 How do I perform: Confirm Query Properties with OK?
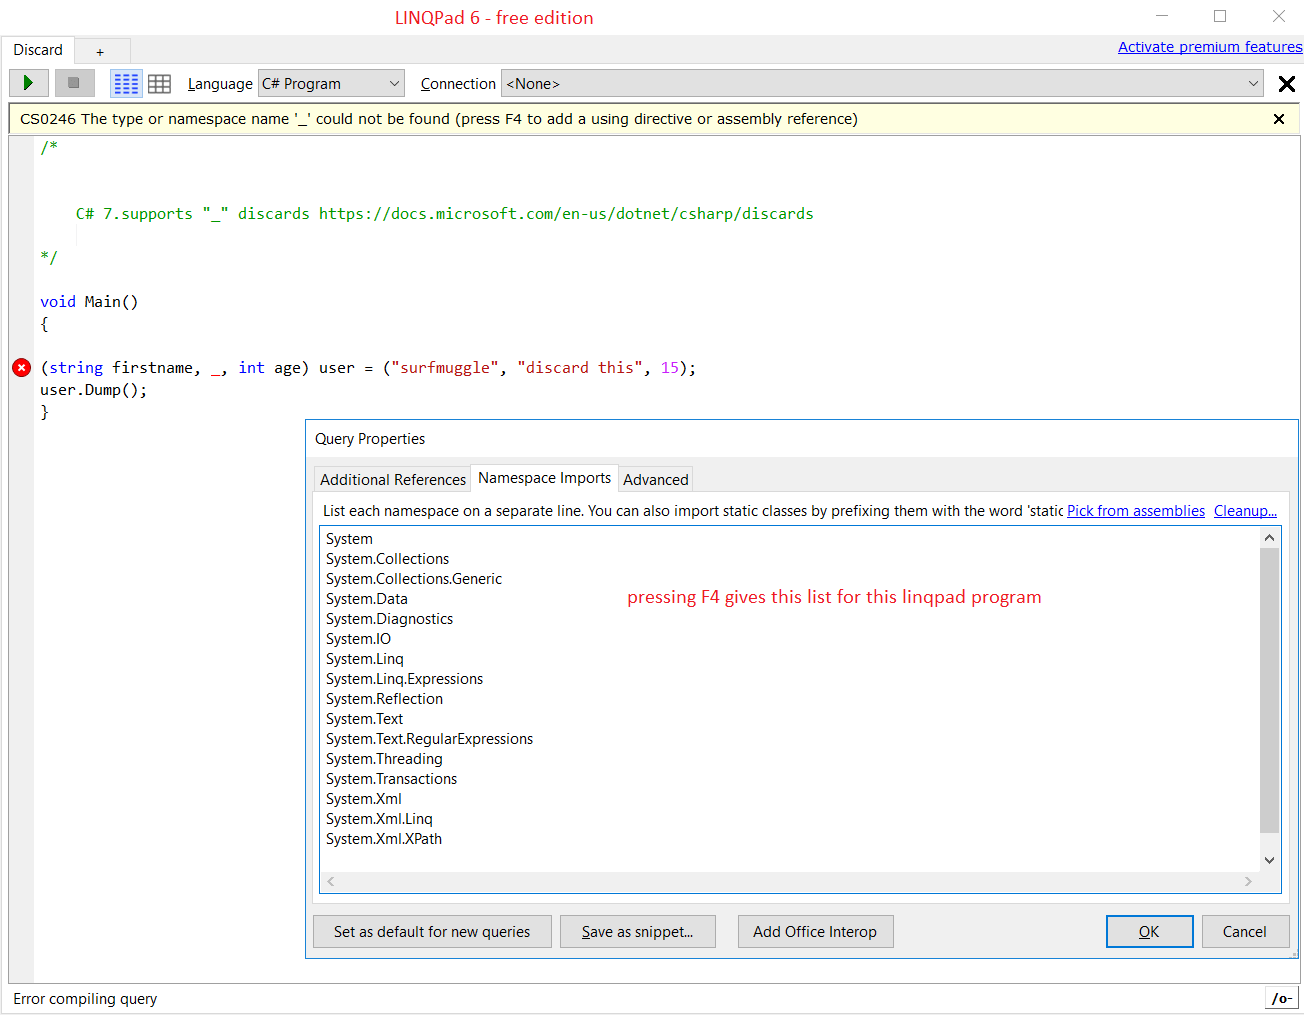click(1149, 932)
